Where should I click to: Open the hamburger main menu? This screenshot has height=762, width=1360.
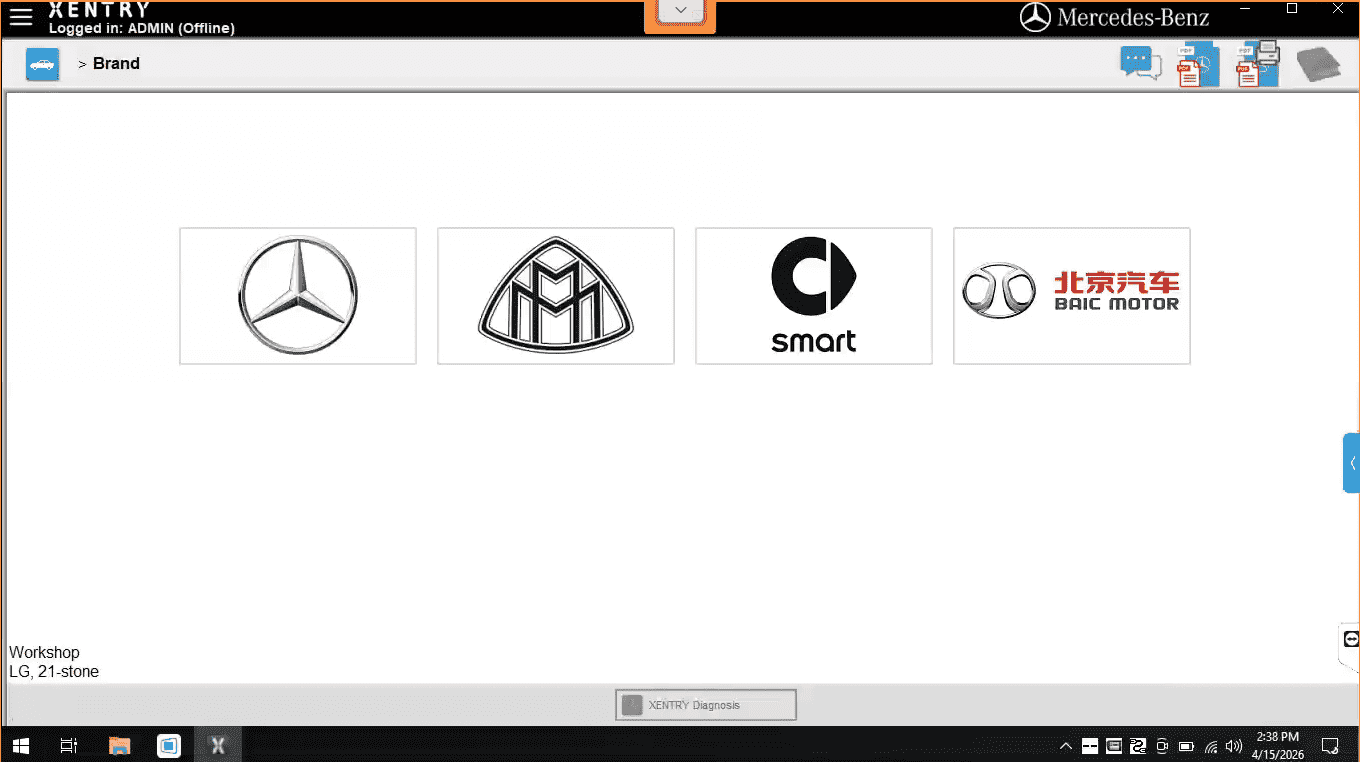pyautogui.click(x=21, y=17)
